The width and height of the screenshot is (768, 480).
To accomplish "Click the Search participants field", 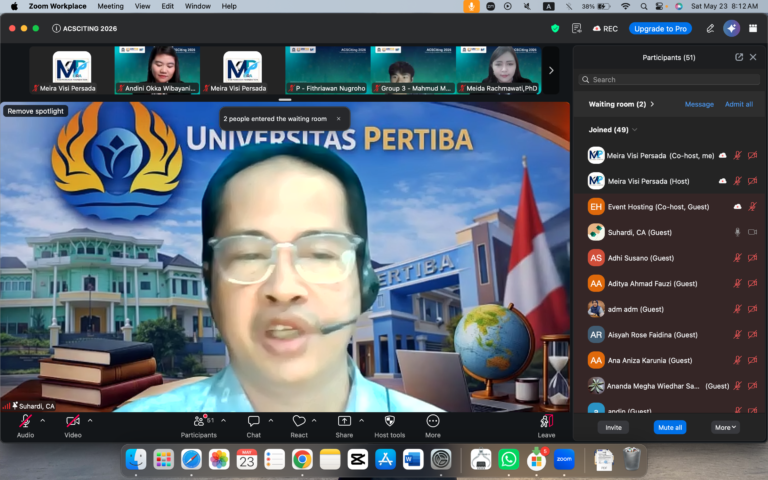I will pyautogui.click(x=669, y=79).
